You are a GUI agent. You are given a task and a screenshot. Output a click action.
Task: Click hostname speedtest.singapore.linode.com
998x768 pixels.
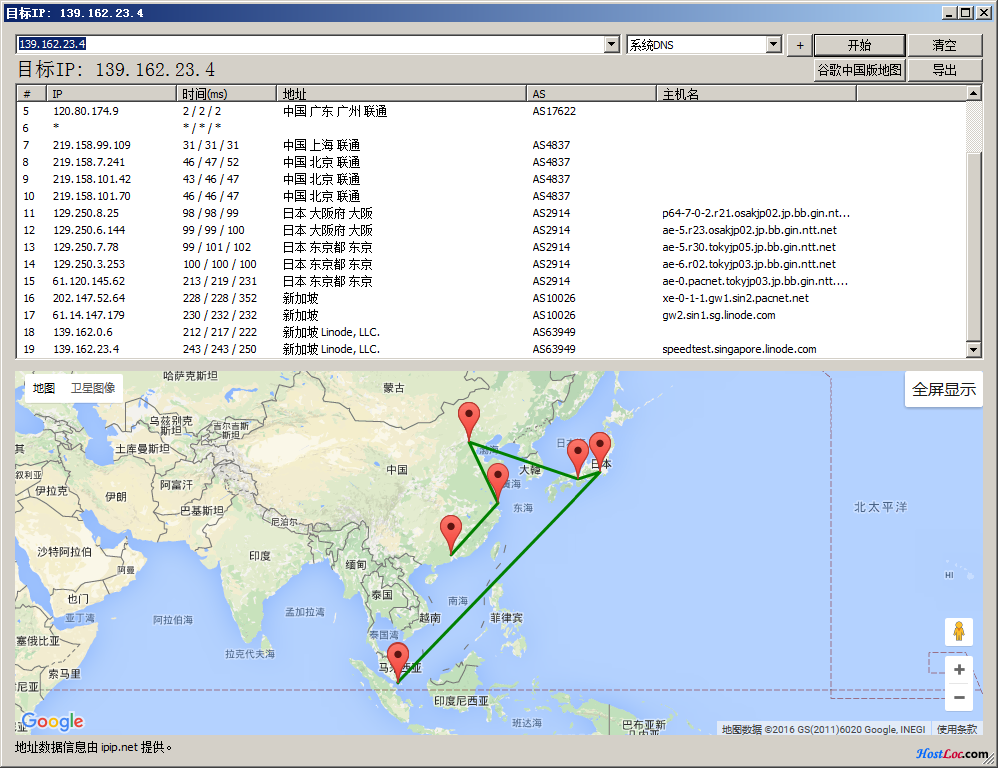[739, 349]
